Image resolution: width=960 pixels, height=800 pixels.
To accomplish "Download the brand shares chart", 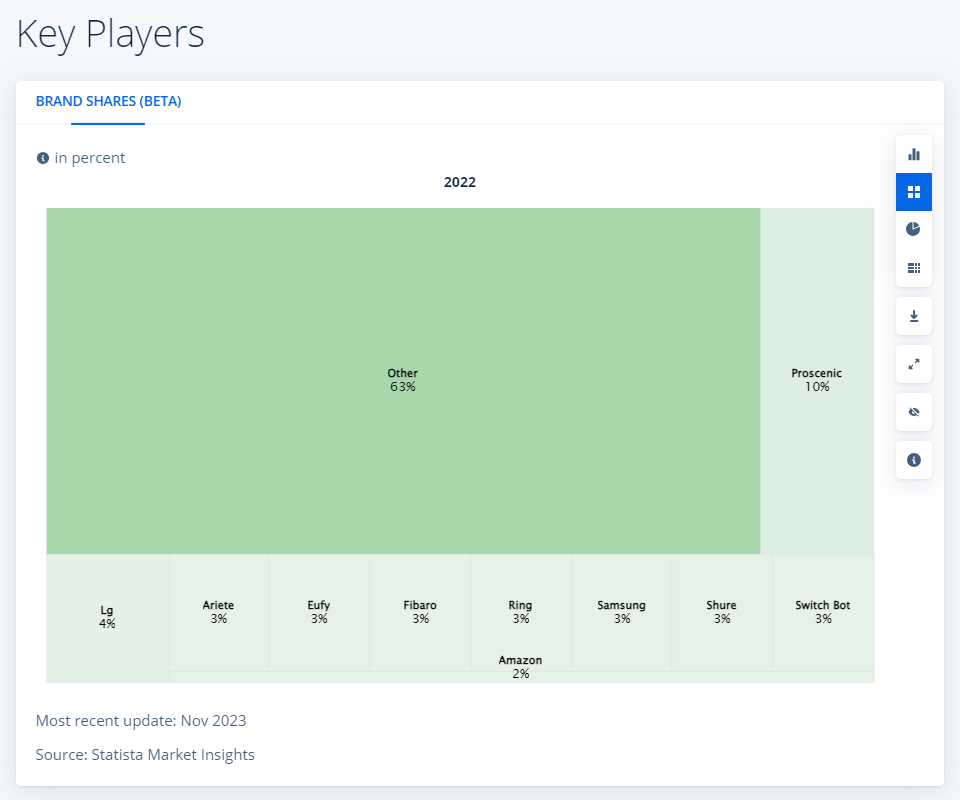I will click(913, 316).
